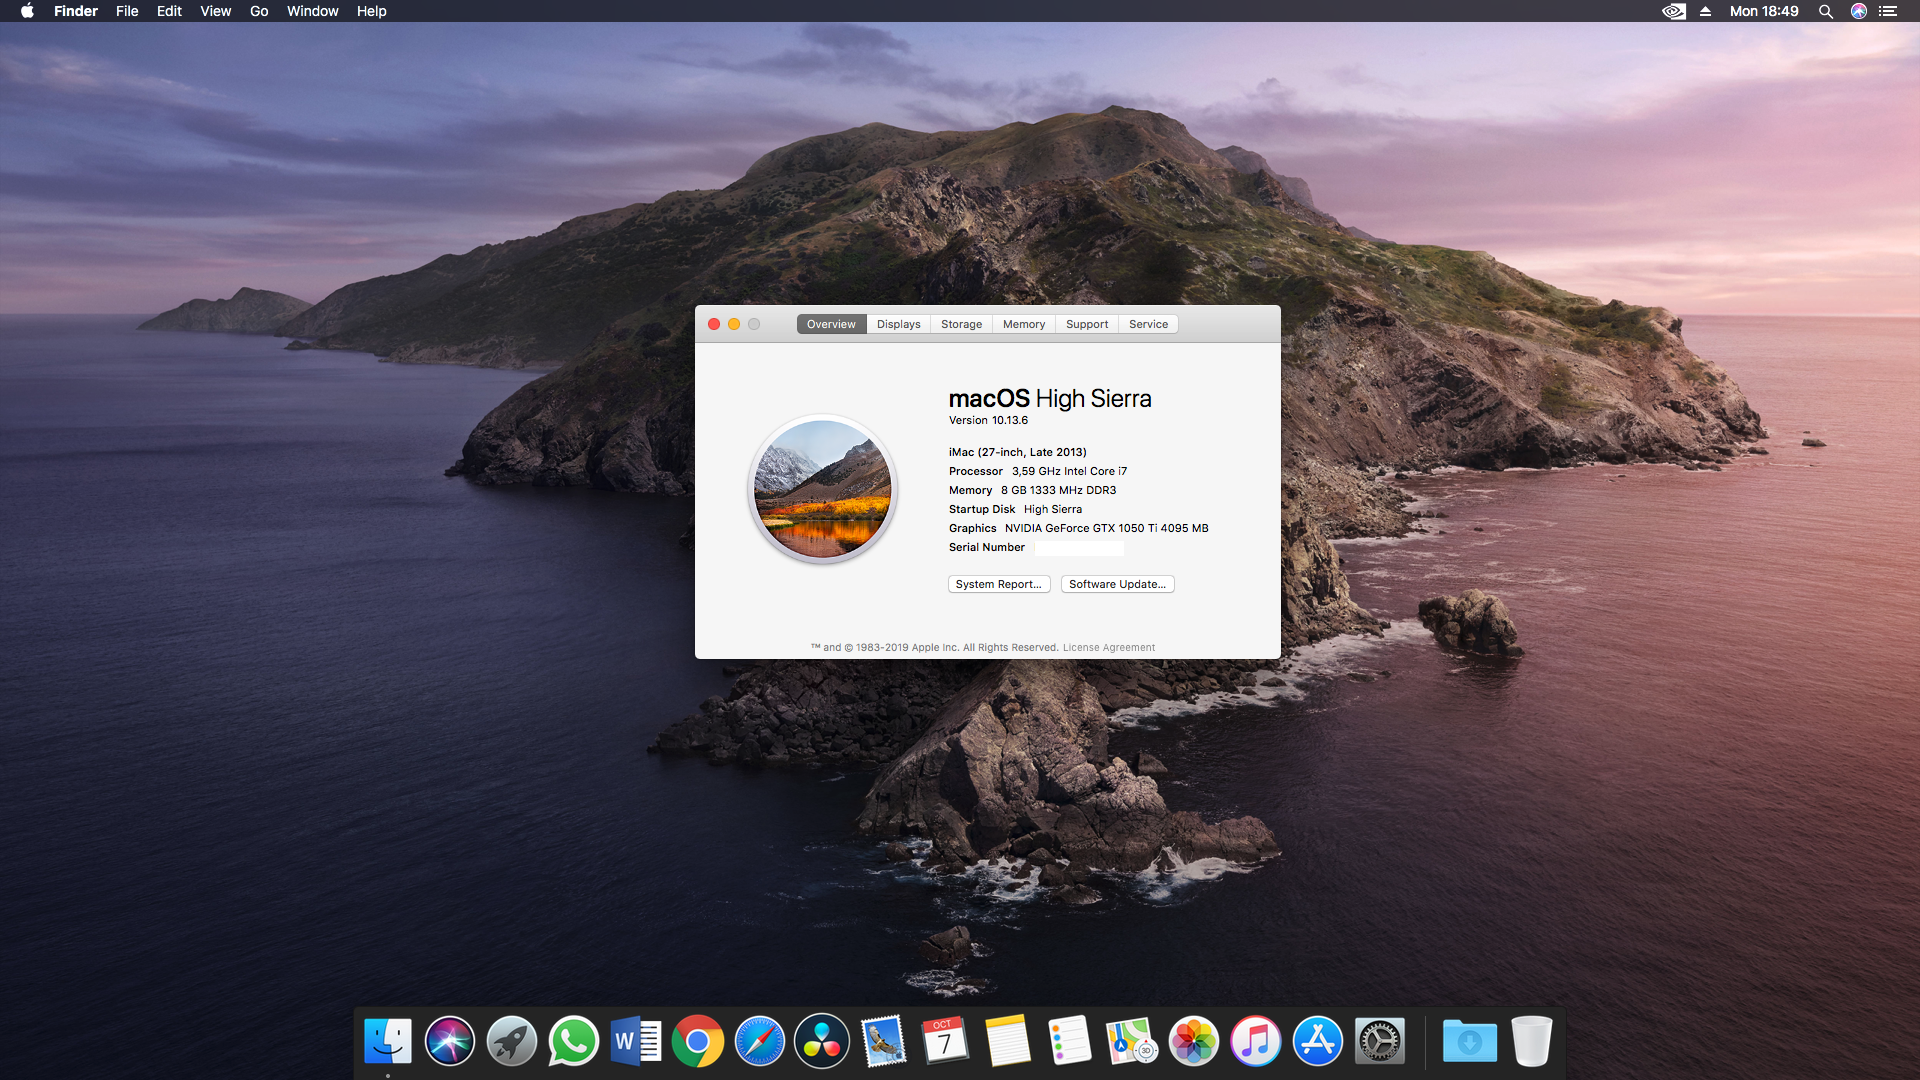The image size is (1920, 1080).
Task: Open the Go menu
Action: click(x=259, y=11)
